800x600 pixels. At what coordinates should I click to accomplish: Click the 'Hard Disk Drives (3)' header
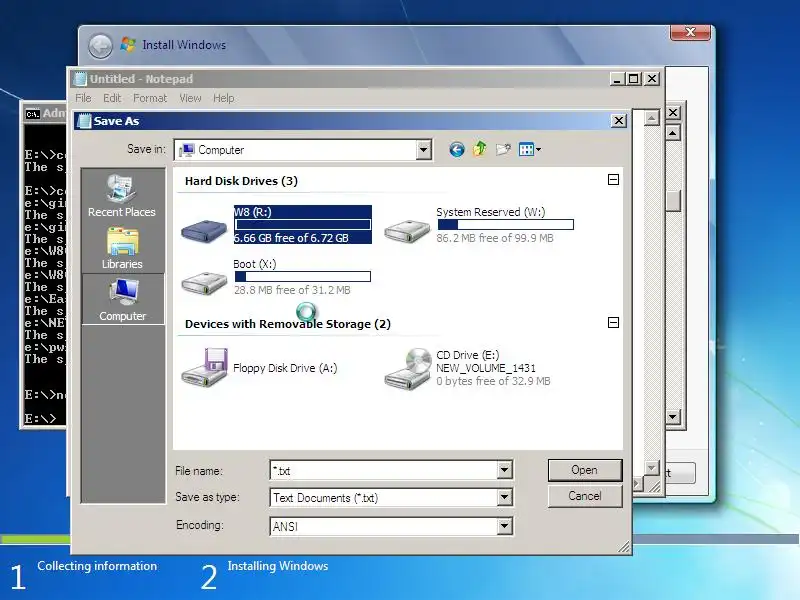tap(241, 181)
